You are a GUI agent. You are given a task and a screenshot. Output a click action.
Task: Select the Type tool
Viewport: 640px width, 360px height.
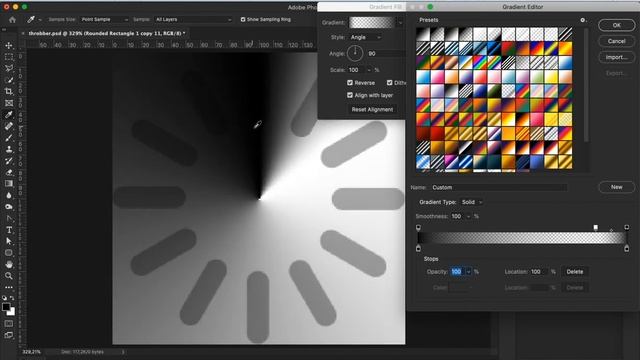click(x=9, y=230)
